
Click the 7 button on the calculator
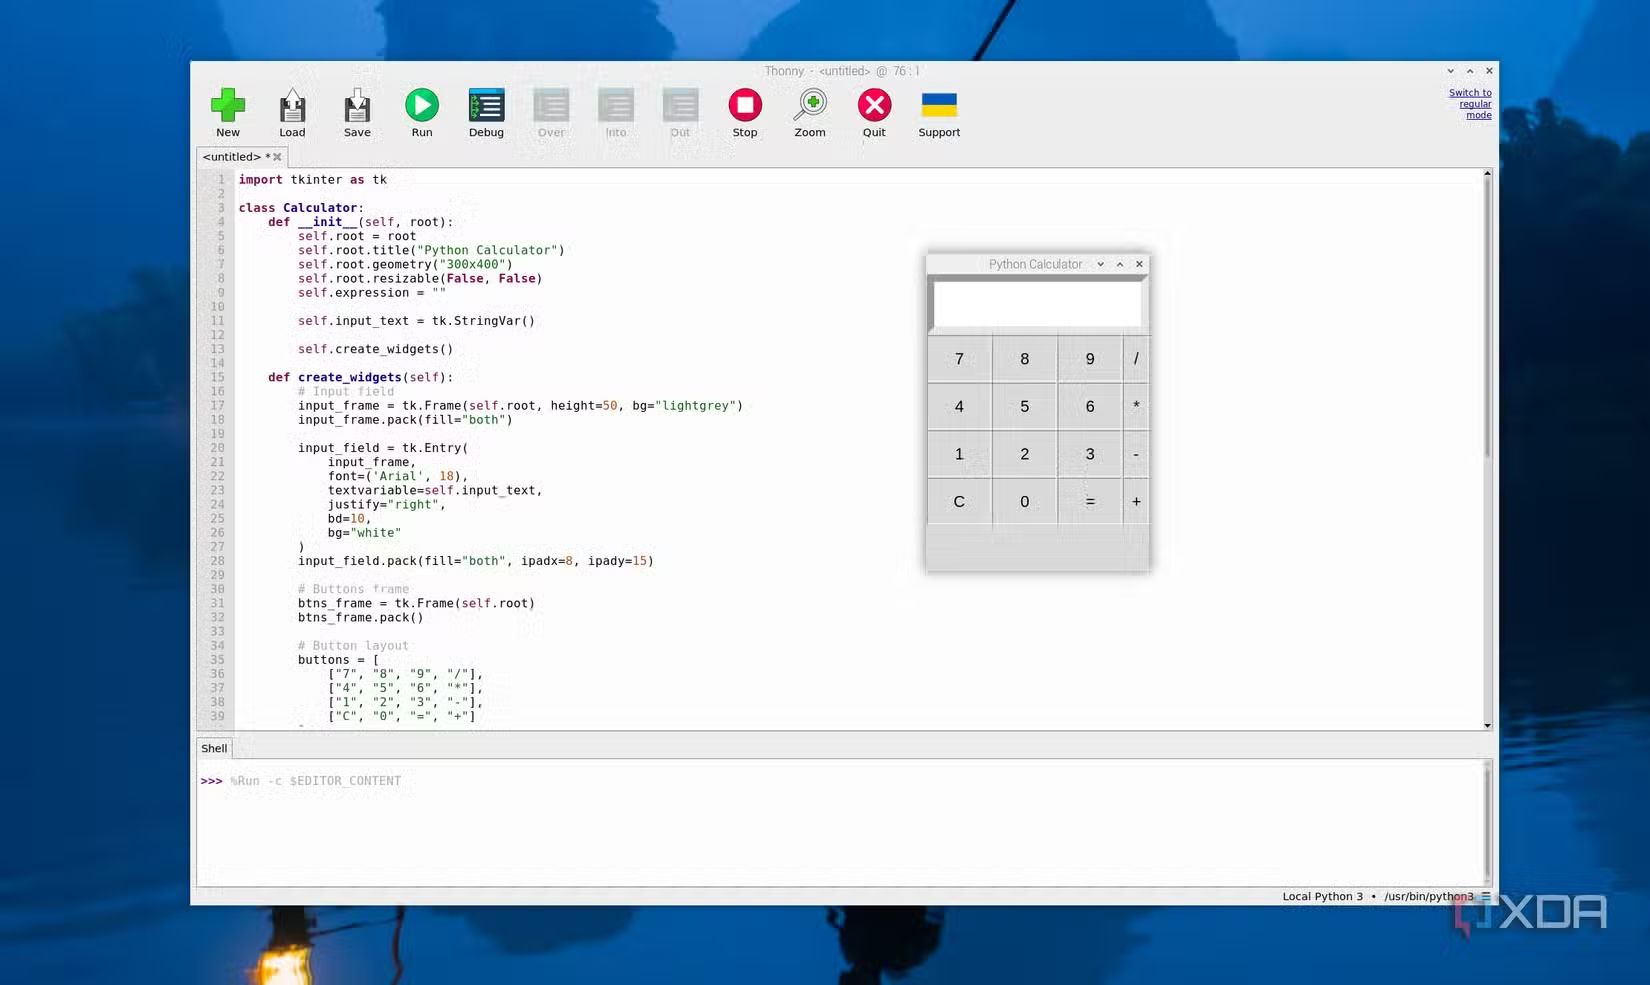tap(959, 359)
